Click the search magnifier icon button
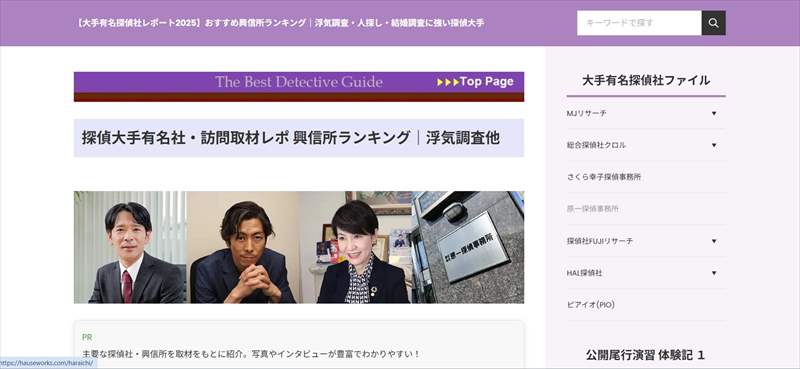Image resolution: width=800 pixels, height=369 pixels. [713, 23]
